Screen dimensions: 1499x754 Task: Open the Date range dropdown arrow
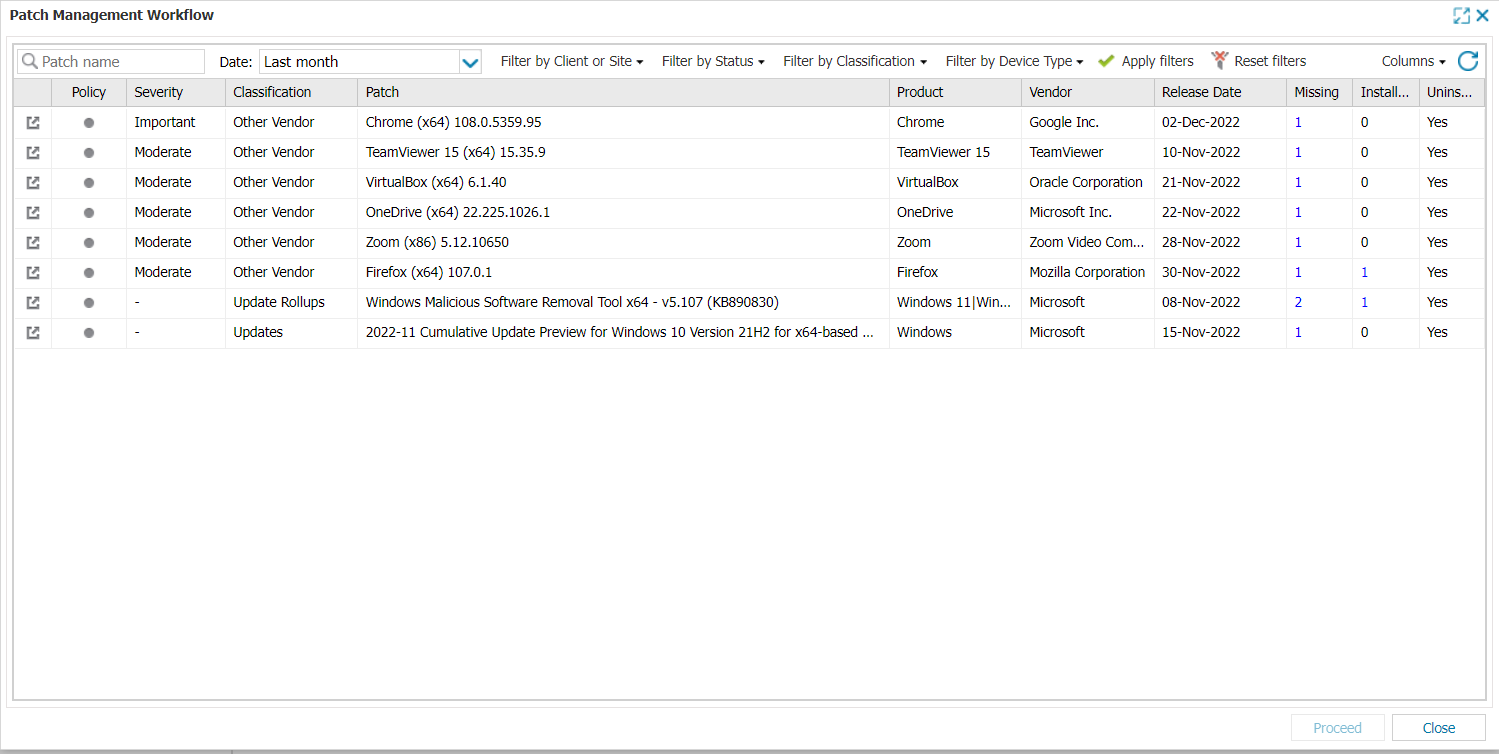click(x=470, y=62)
